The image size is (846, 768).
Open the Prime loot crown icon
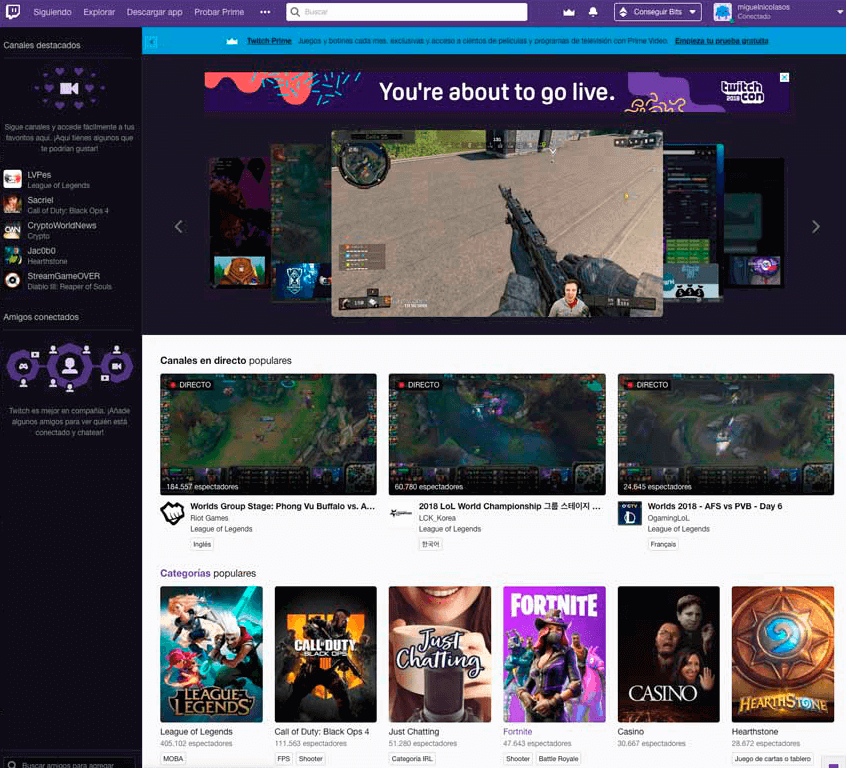(x=569, y=12)
